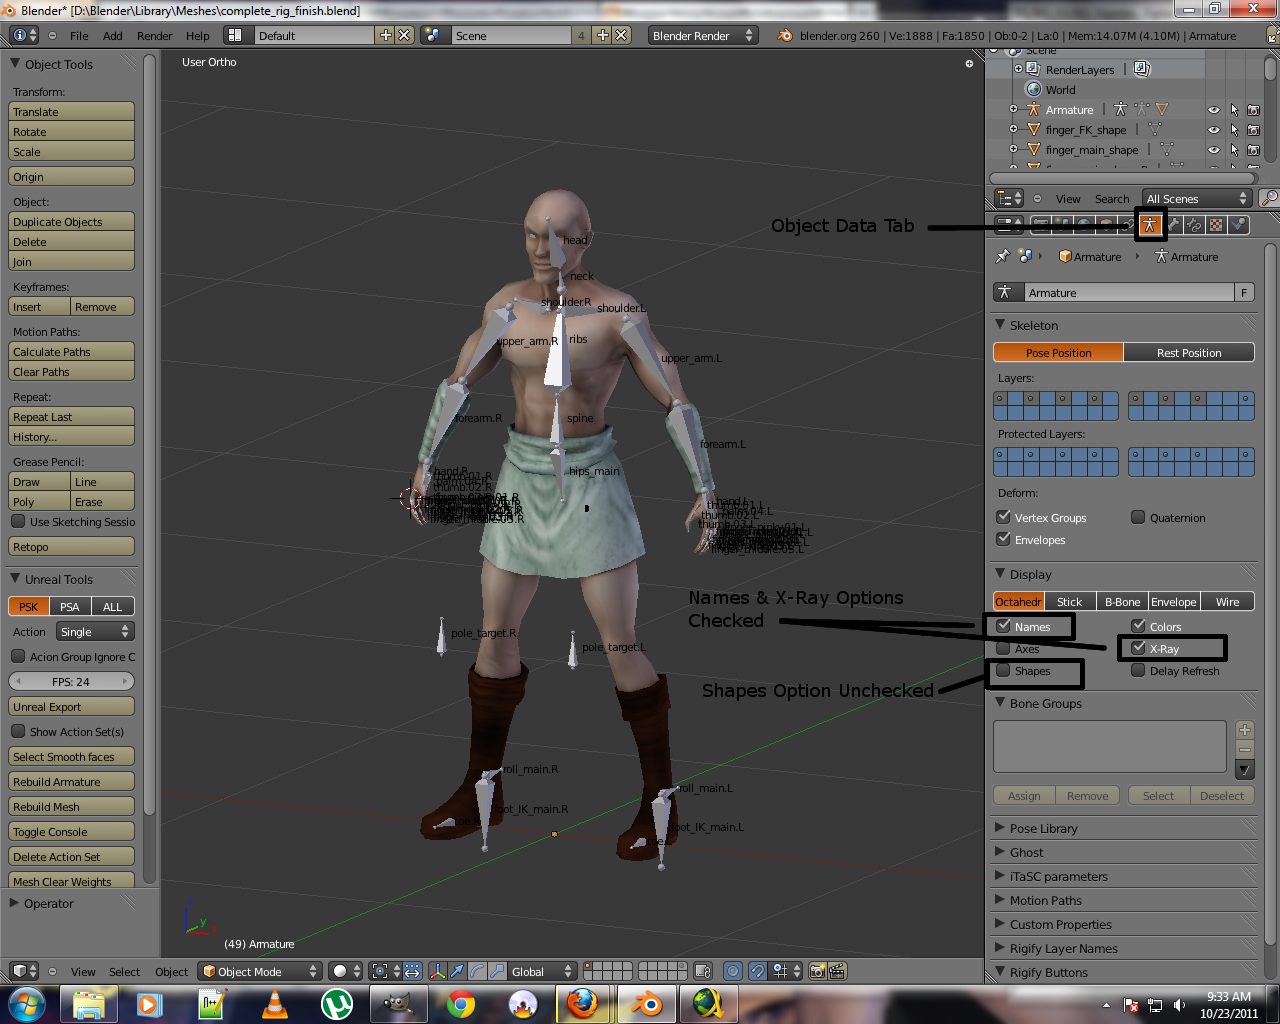The width and height of the screenshot is (1280, 1024).
Task: Enable the Quaternion deform checkbox
Action: point(1138,517)
